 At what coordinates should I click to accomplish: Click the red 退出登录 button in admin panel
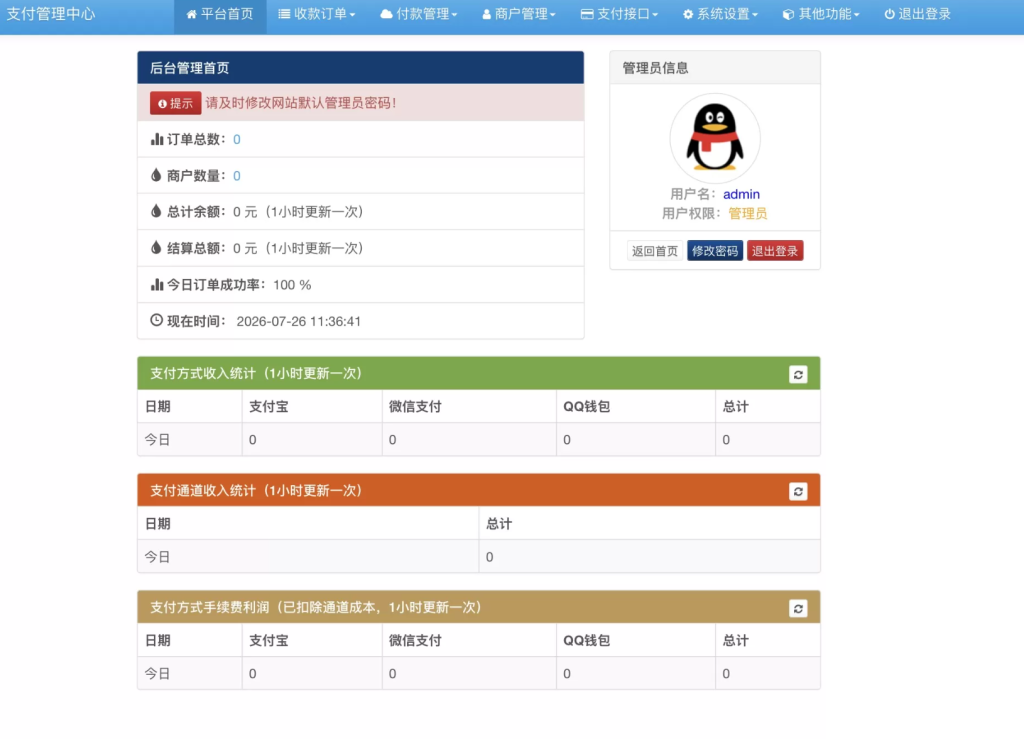point(775,251)
